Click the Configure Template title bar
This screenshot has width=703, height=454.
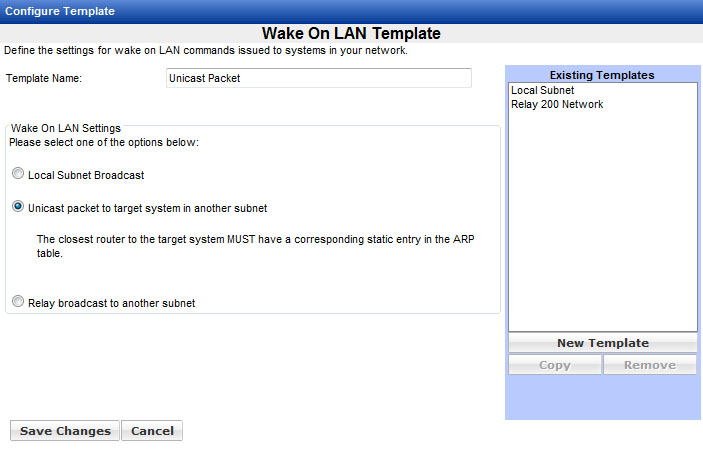click(x=60, y=11)
